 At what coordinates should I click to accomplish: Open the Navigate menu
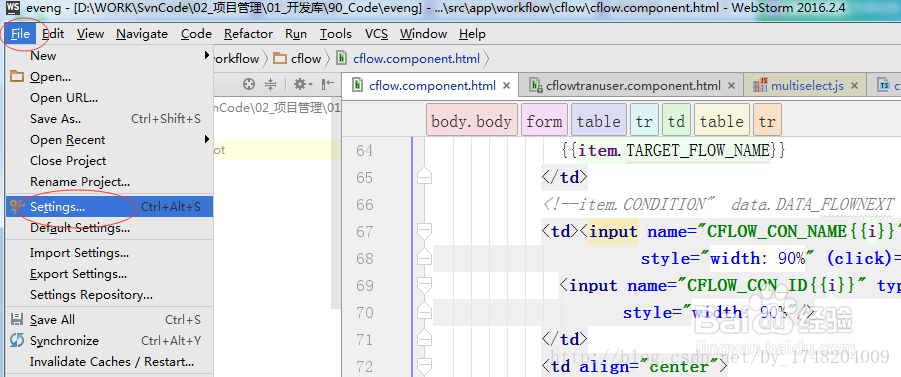tap(142, 34)
